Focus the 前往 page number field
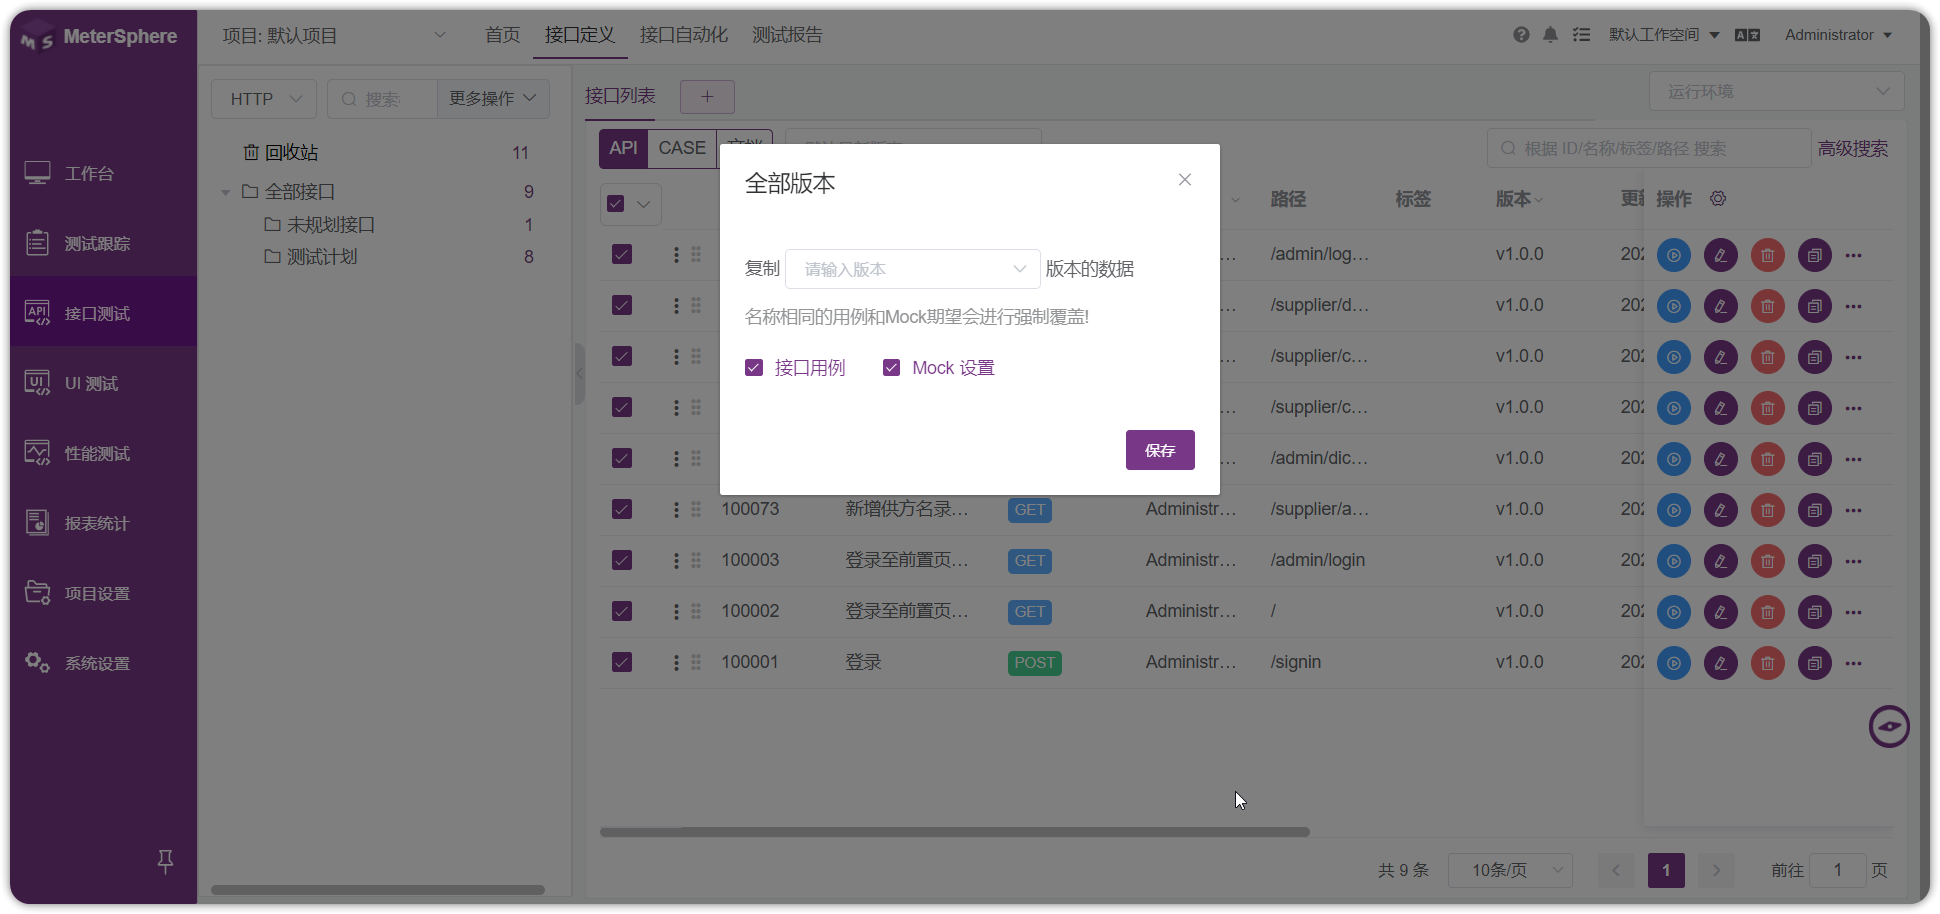 pos(1838,870)
